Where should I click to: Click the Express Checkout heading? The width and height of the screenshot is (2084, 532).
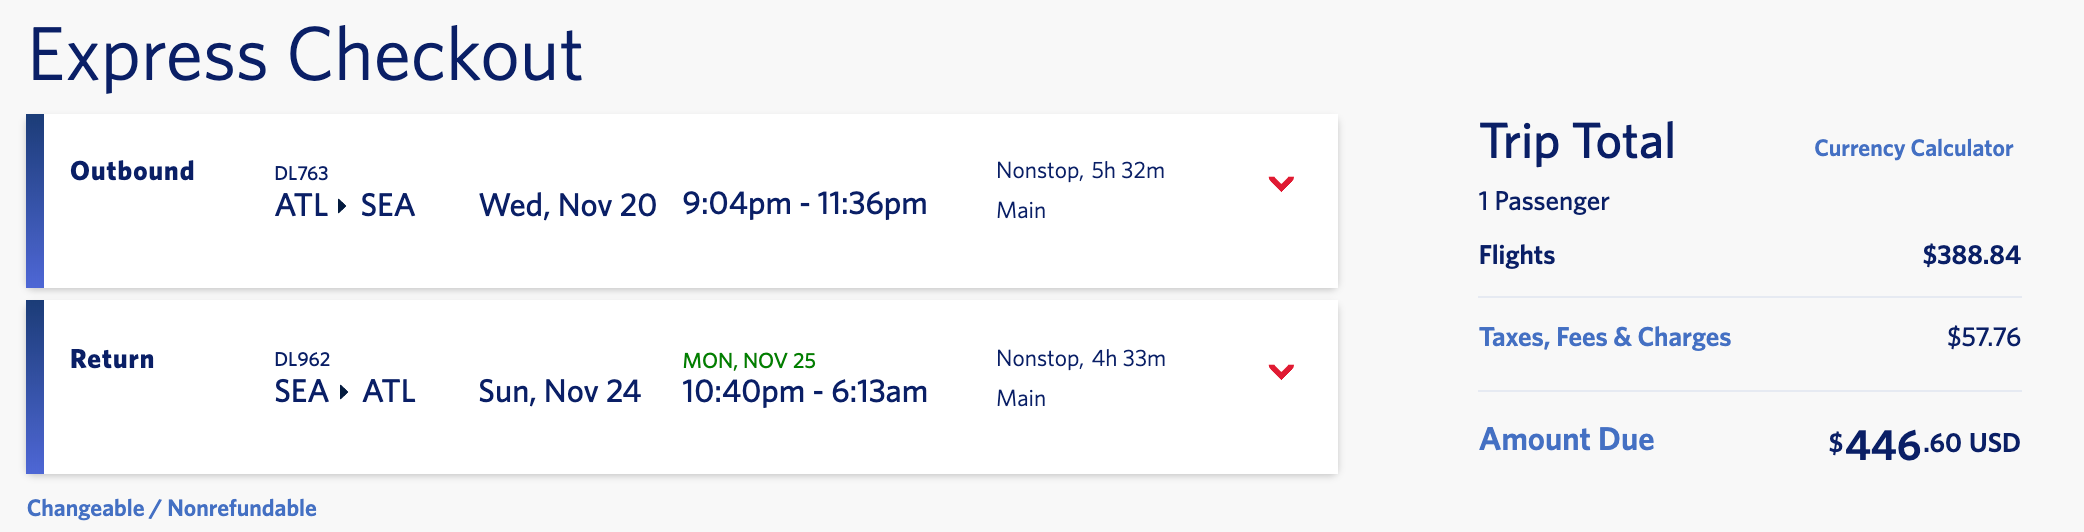pyautogui.click(x=305, y=55)
